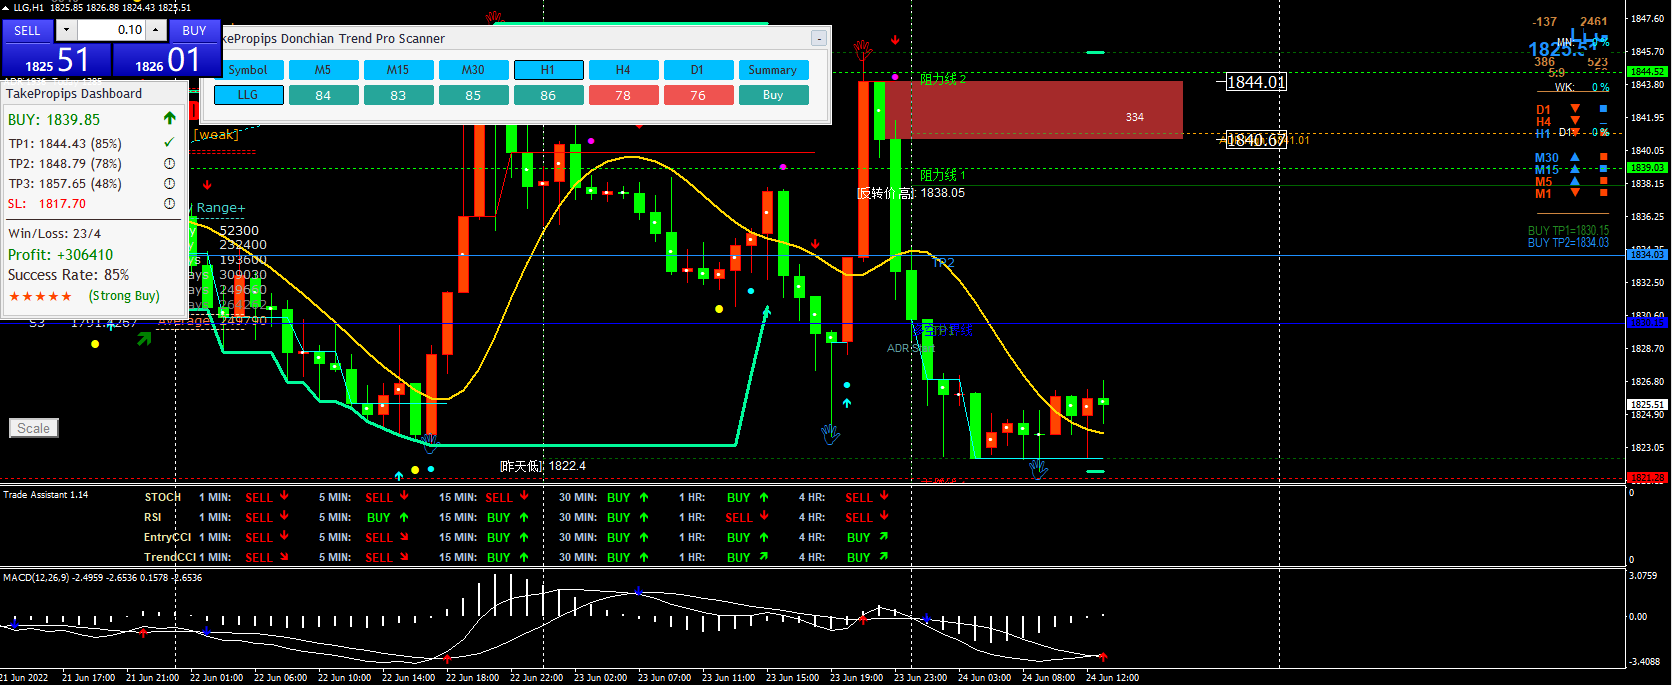Screen dimensions: 1673x685
Task: Click the five-star rating in dashboard
Action: [x=40, y=296]
